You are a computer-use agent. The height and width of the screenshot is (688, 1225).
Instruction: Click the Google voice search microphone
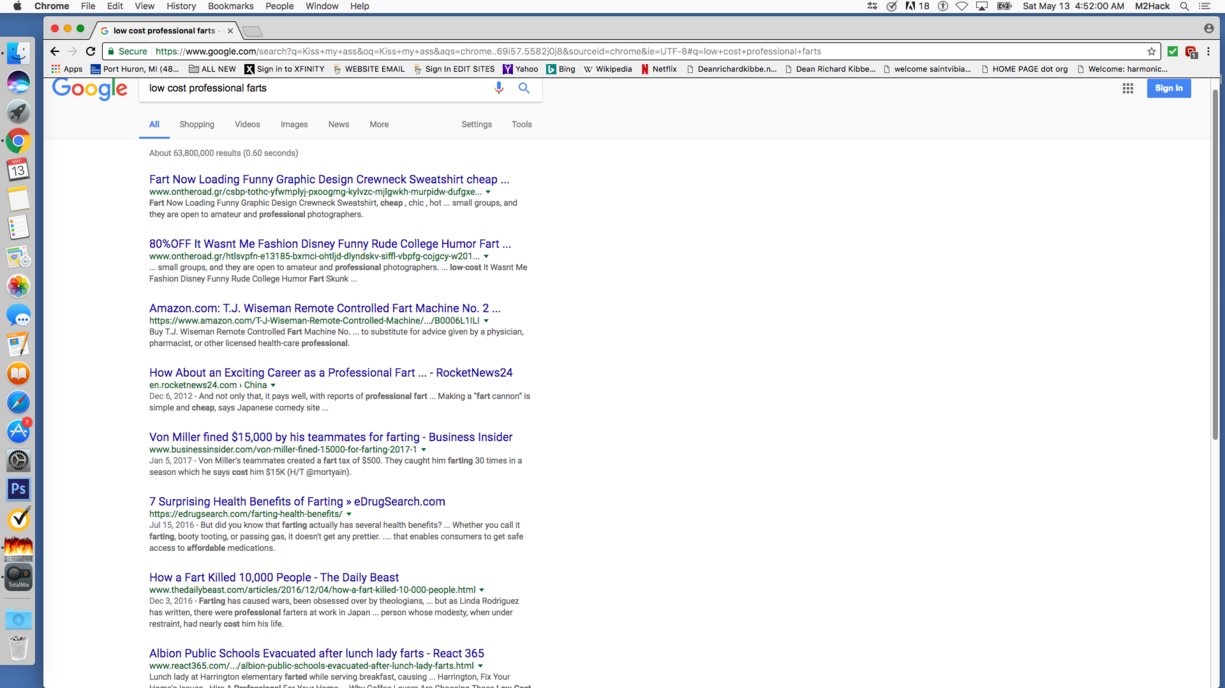tap(499, 88)
